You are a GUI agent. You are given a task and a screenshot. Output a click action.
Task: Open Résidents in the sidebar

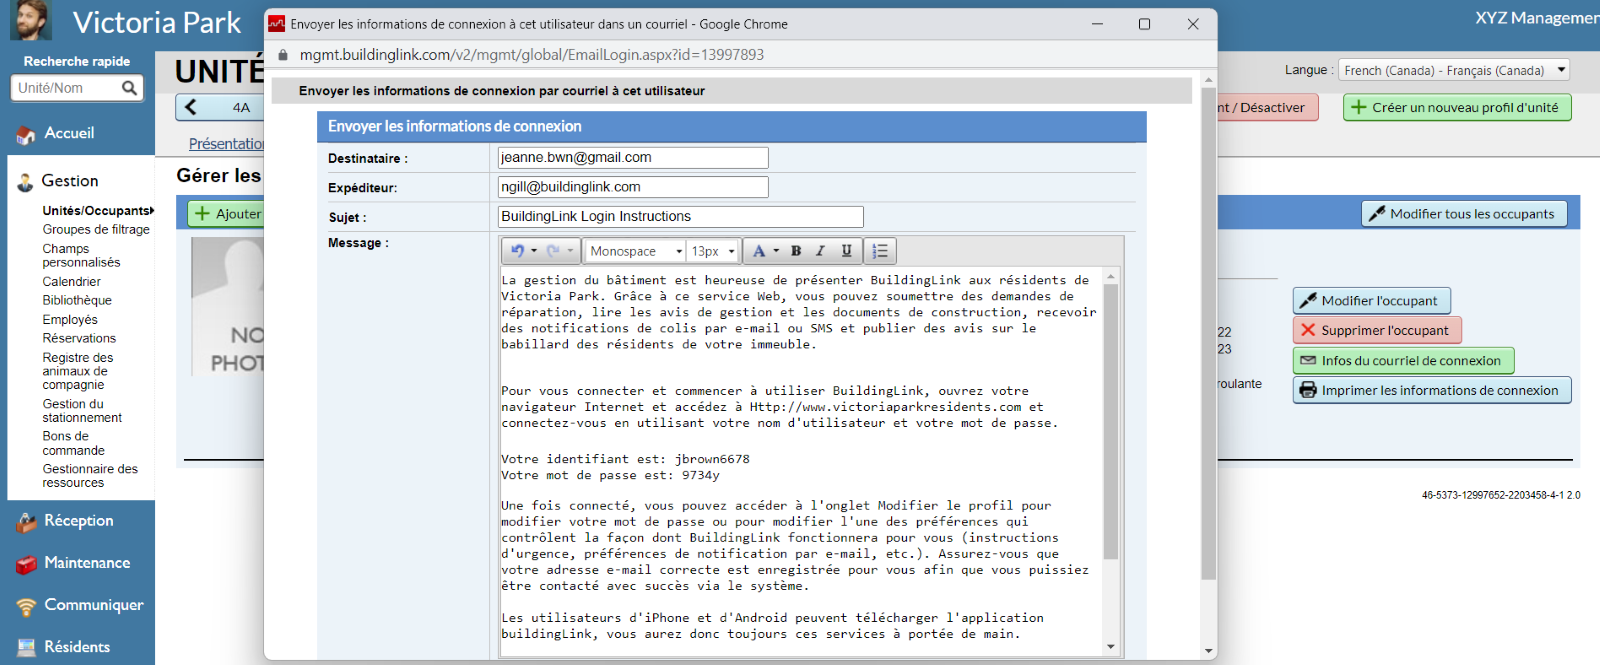click(77, 647)
